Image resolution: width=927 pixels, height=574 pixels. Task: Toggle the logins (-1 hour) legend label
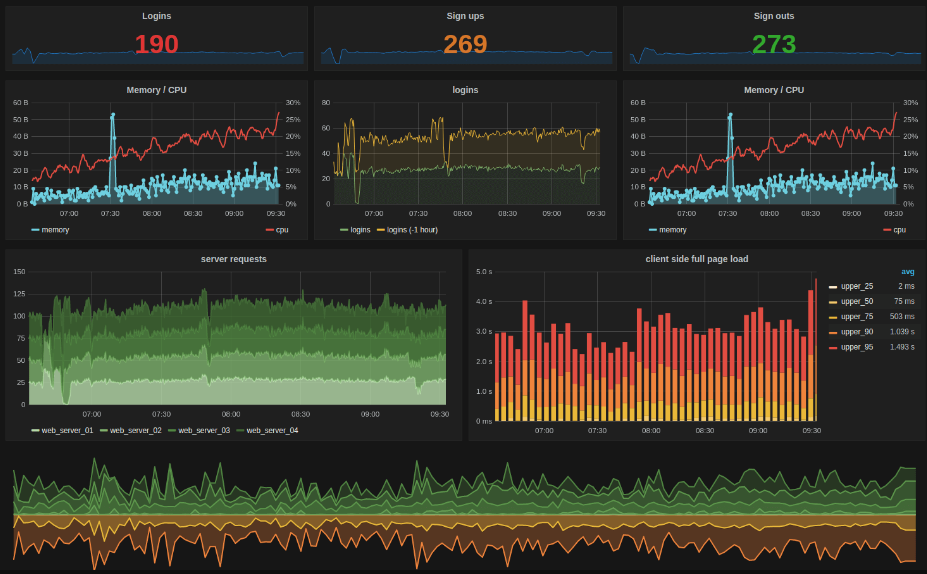pyautogui.click(x=412, y=230)
